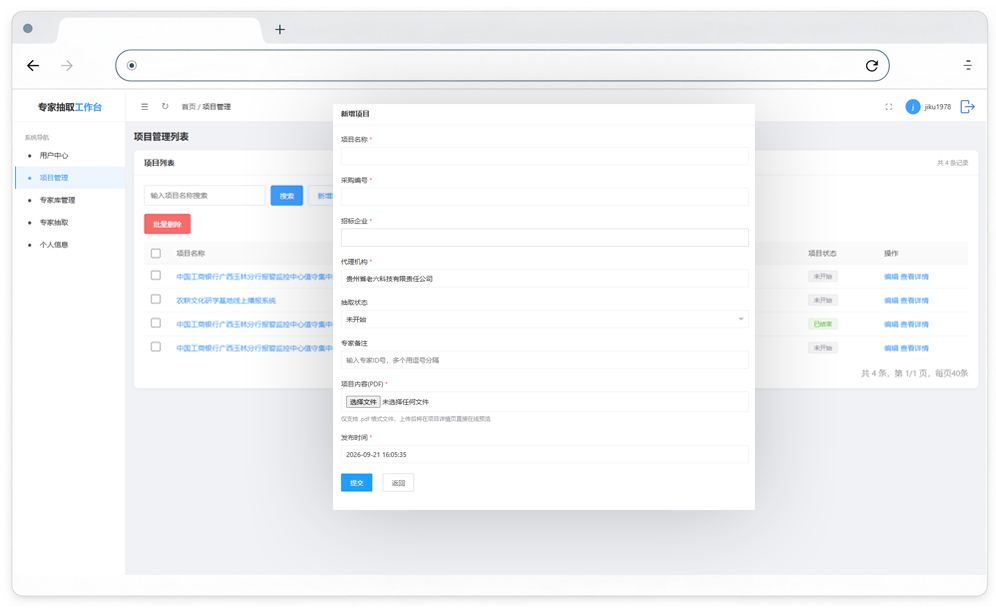
Task: Click the green 已结束 status tag
Action: click(x=823, y=324)
